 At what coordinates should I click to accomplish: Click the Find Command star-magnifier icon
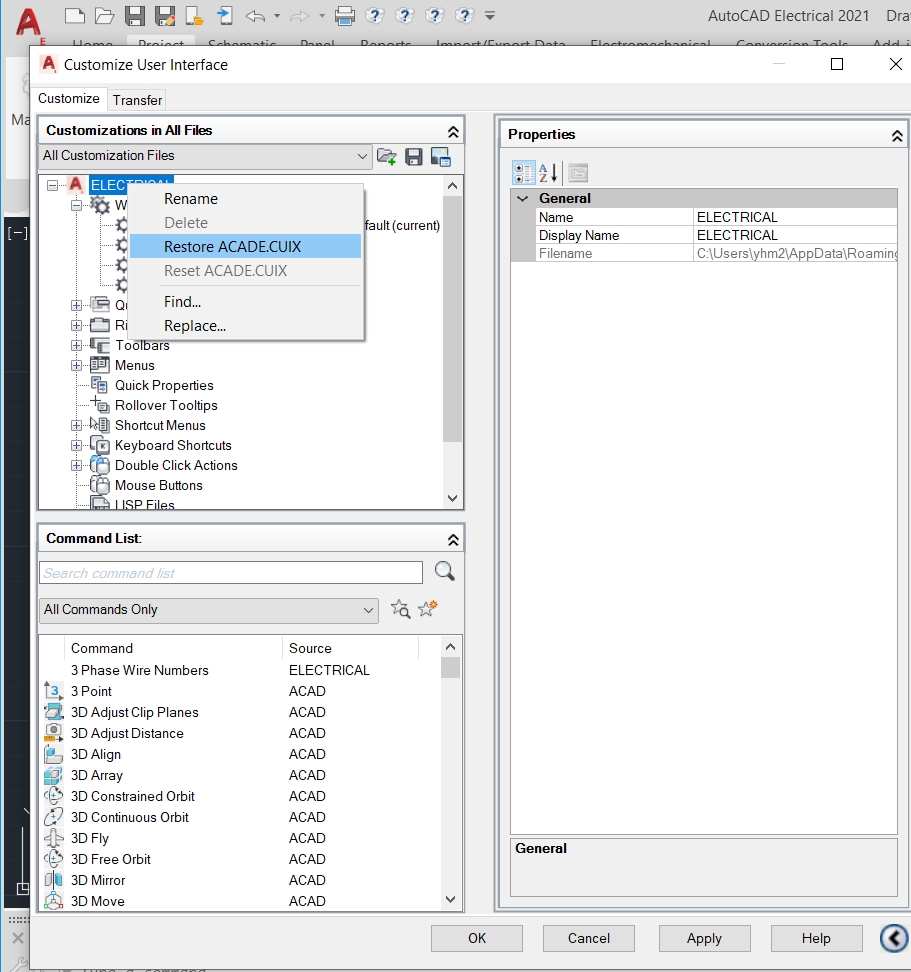(400, 608)
